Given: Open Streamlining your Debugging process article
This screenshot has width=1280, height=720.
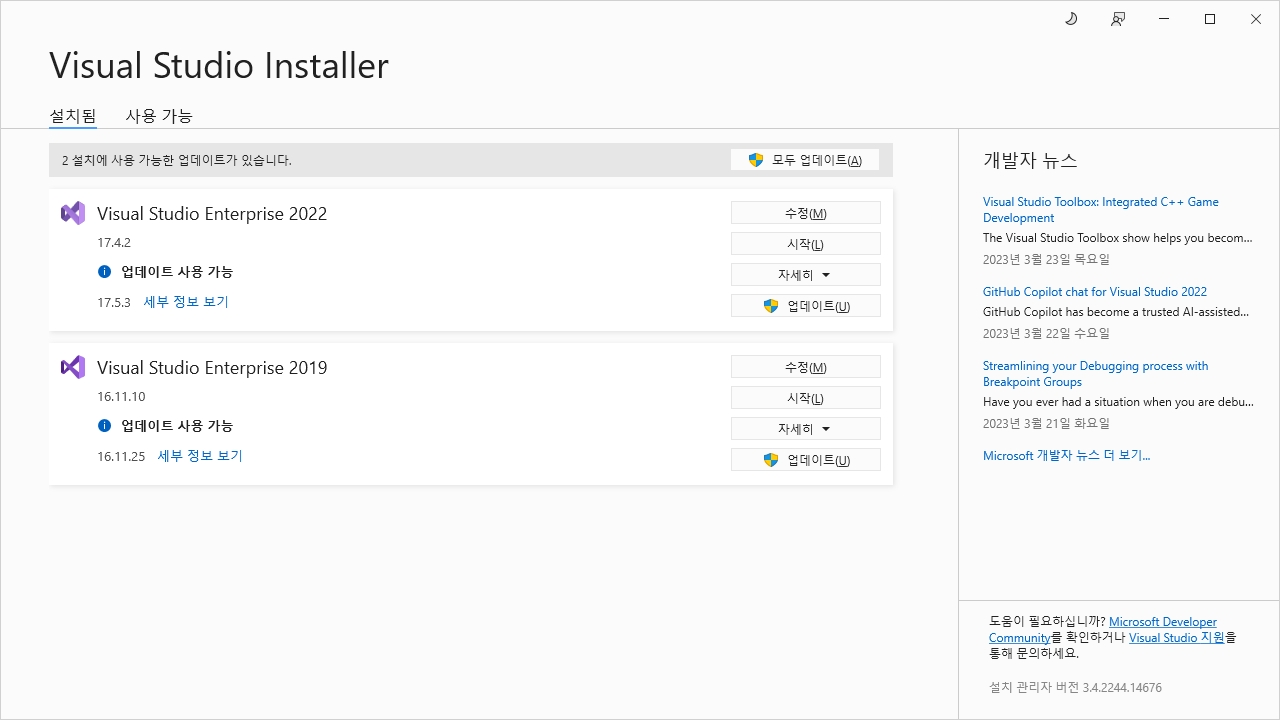Looking at the screenshot, I should (1095, 374).
